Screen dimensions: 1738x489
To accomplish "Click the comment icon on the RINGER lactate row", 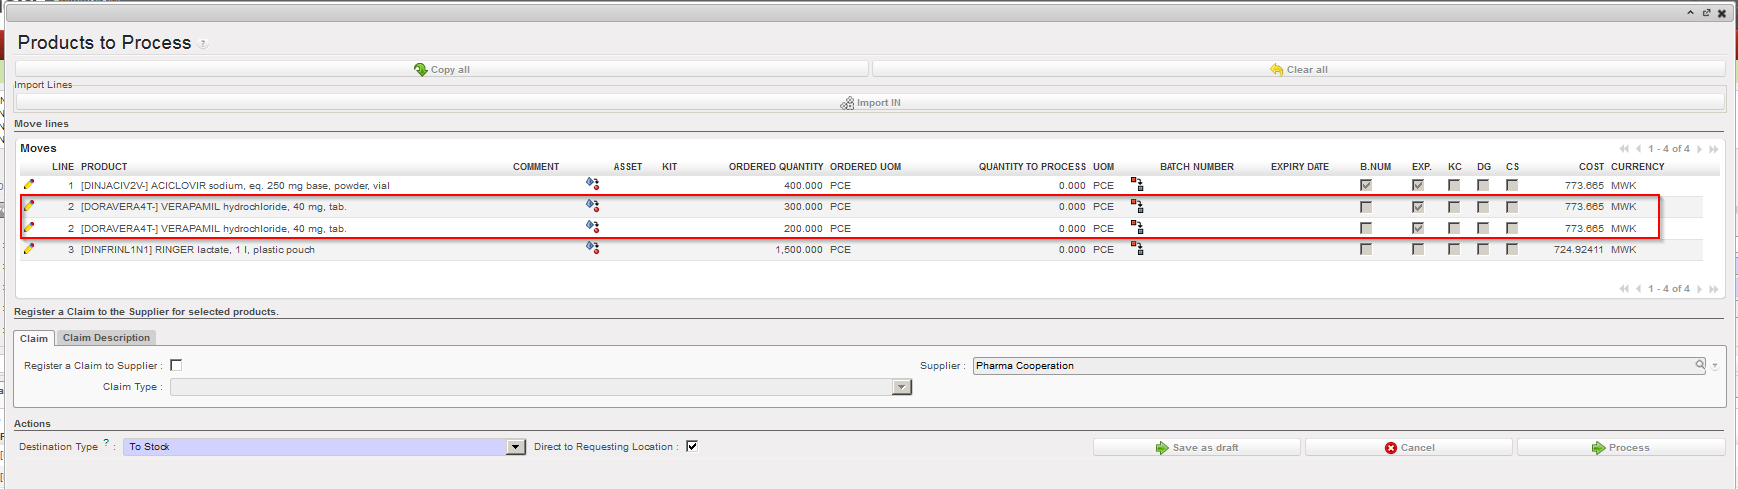I will (592, 248).
